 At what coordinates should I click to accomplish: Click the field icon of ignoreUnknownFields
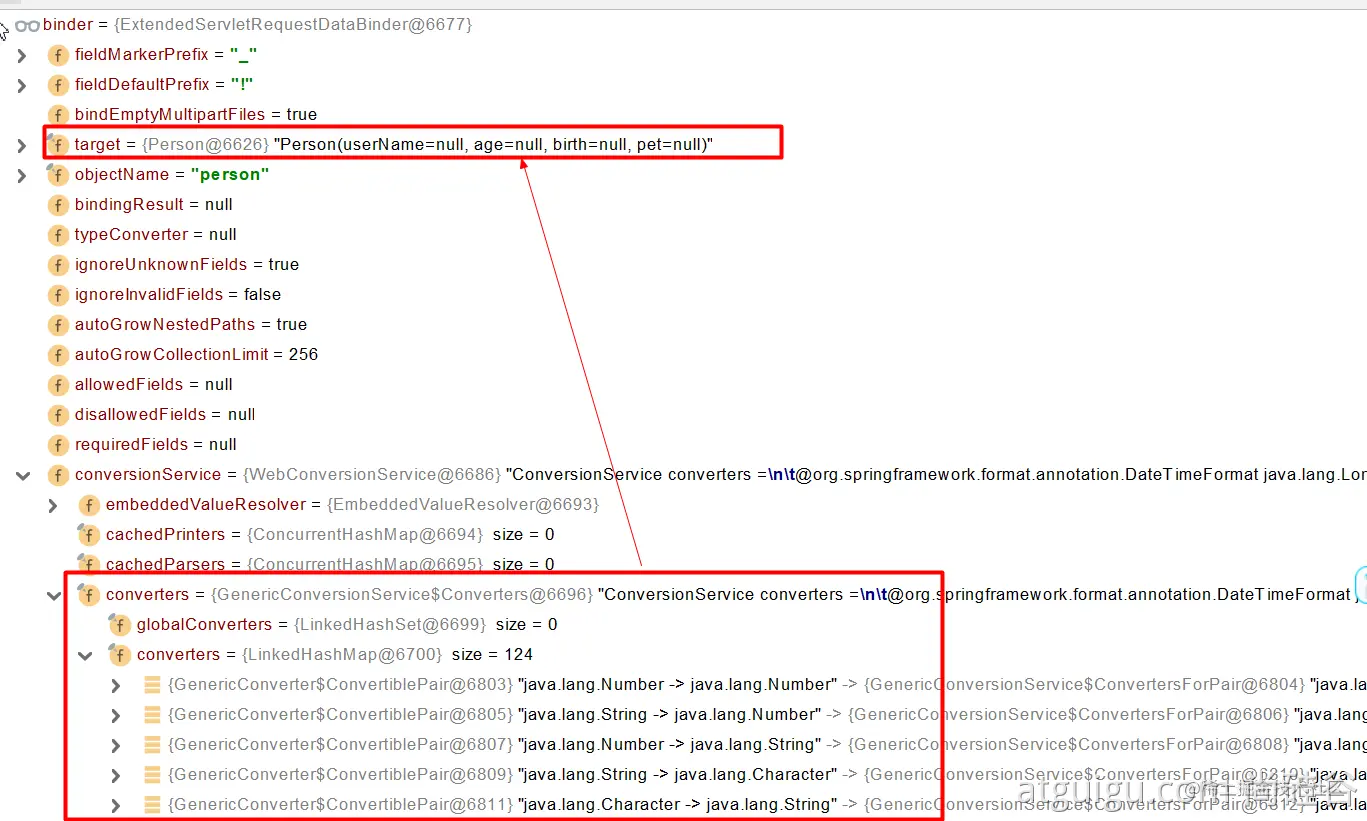point(58,265)
